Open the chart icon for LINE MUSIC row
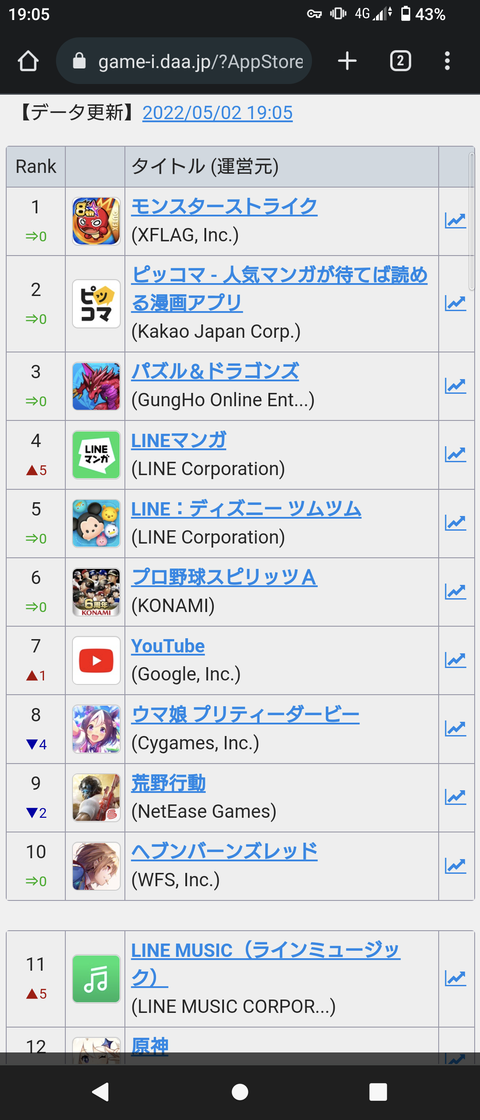Viewport: 480px width, 1120px height. click(x=455, y=978)
